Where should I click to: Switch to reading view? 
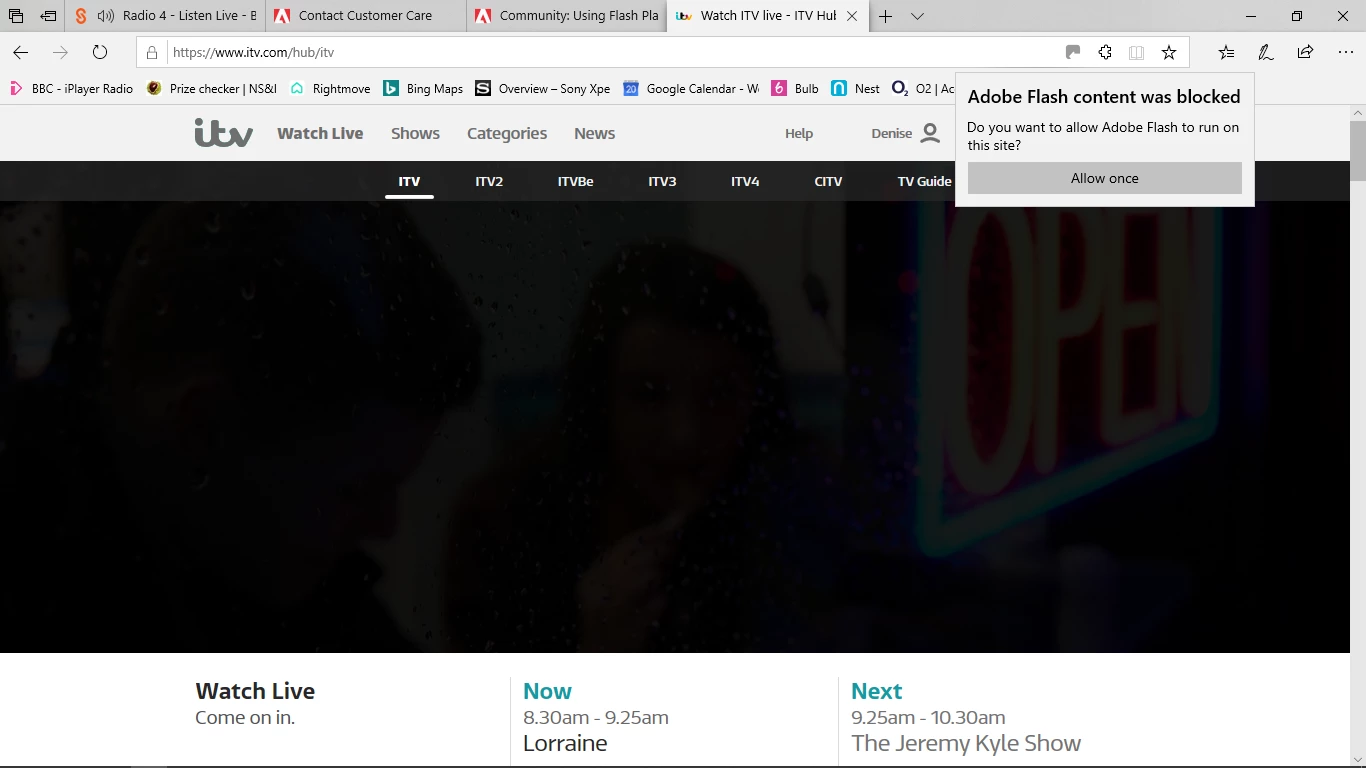tap(1136, 52)
